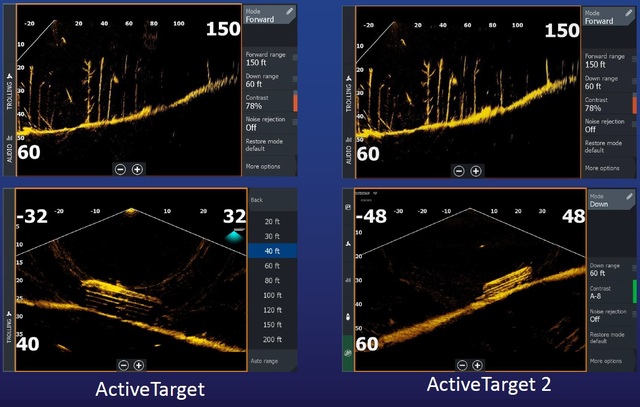
Task: Tap Restore mode default on ActiveTarget Forward screen
Action: click(270, 145)
